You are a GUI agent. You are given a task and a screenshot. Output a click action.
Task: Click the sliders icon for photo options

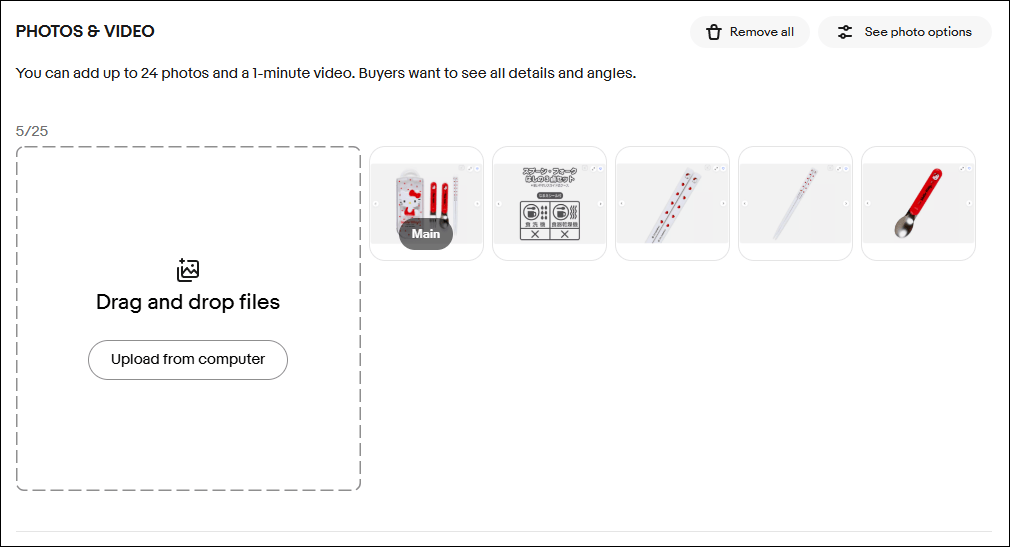pos(845,32)
